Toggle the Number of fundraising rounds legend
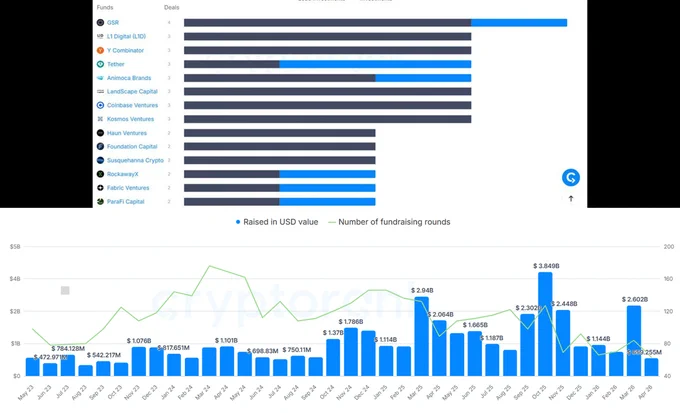Screen dimensions: 680x413 pyautogui.click(x=389, y=222)
